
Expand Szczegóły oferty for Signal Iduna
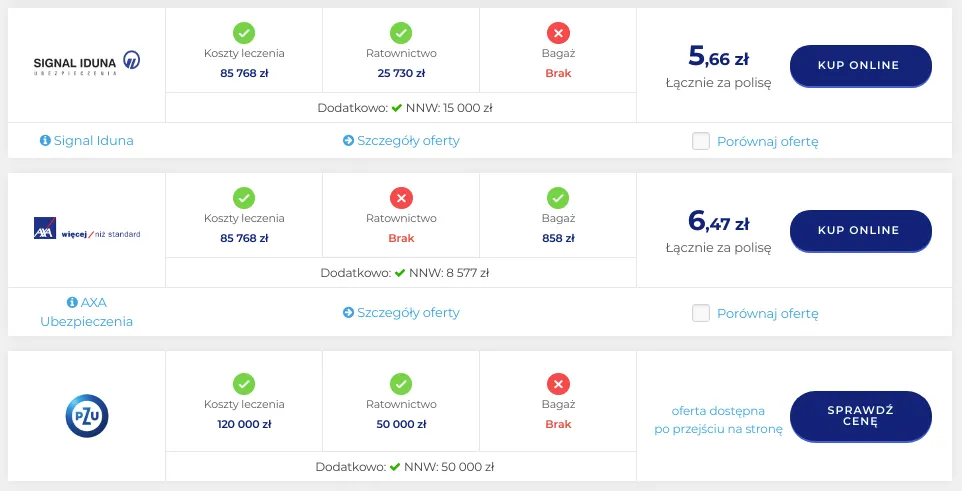[x=401, y=141]
